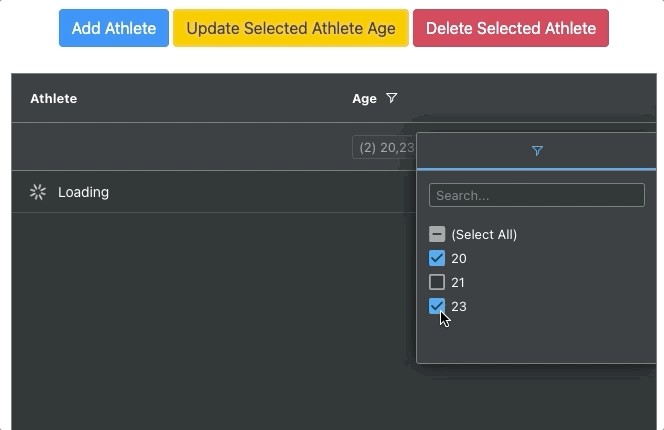Click the "21" label in filter list

pyautogui.click(x=459, y=282)
